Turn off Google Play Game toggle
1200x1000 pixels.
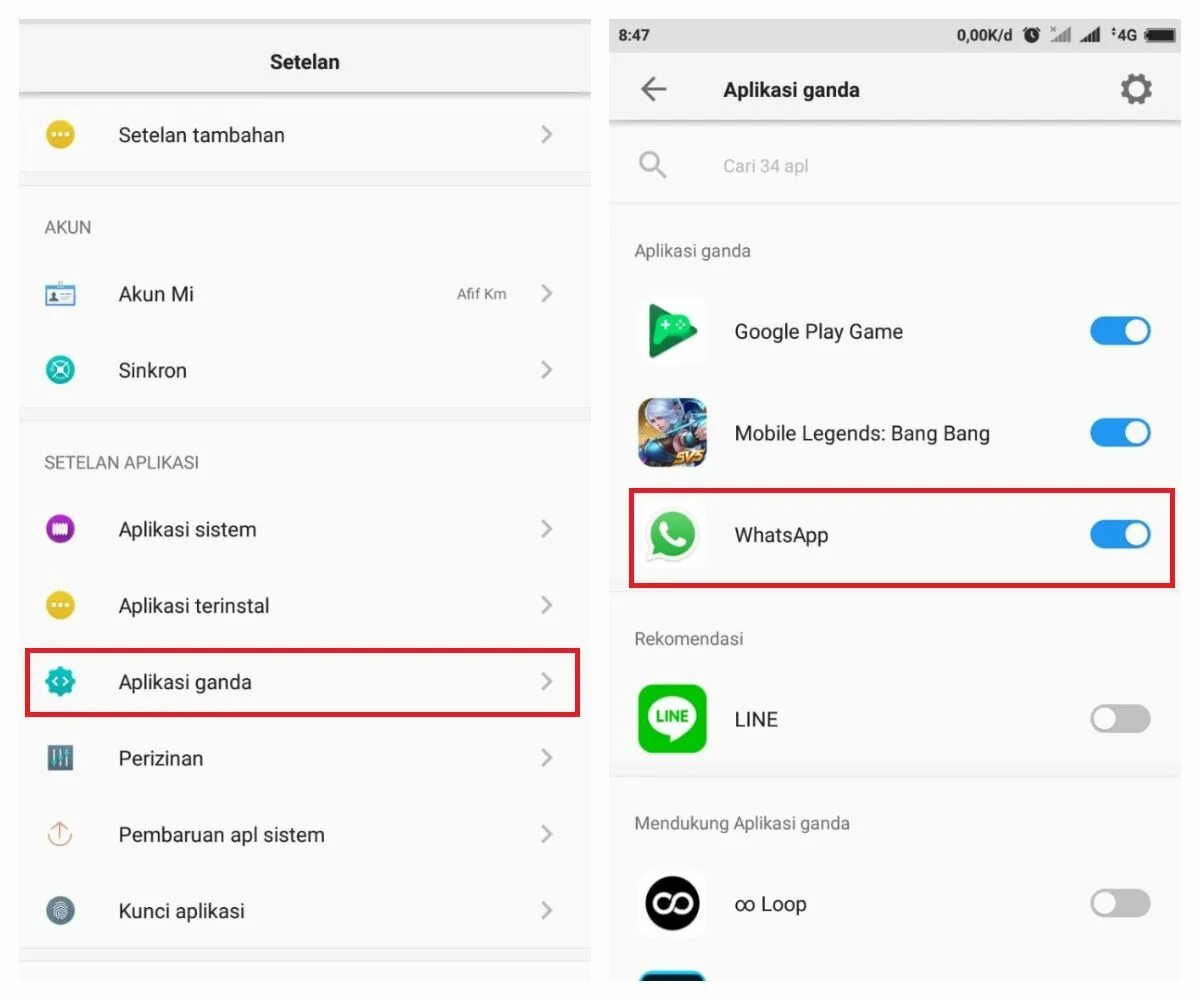point(1120,331)
